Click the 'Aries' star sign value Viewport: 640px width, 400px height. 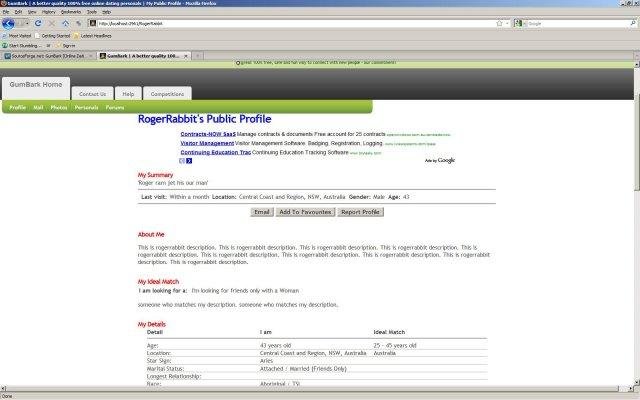point(266,361)
